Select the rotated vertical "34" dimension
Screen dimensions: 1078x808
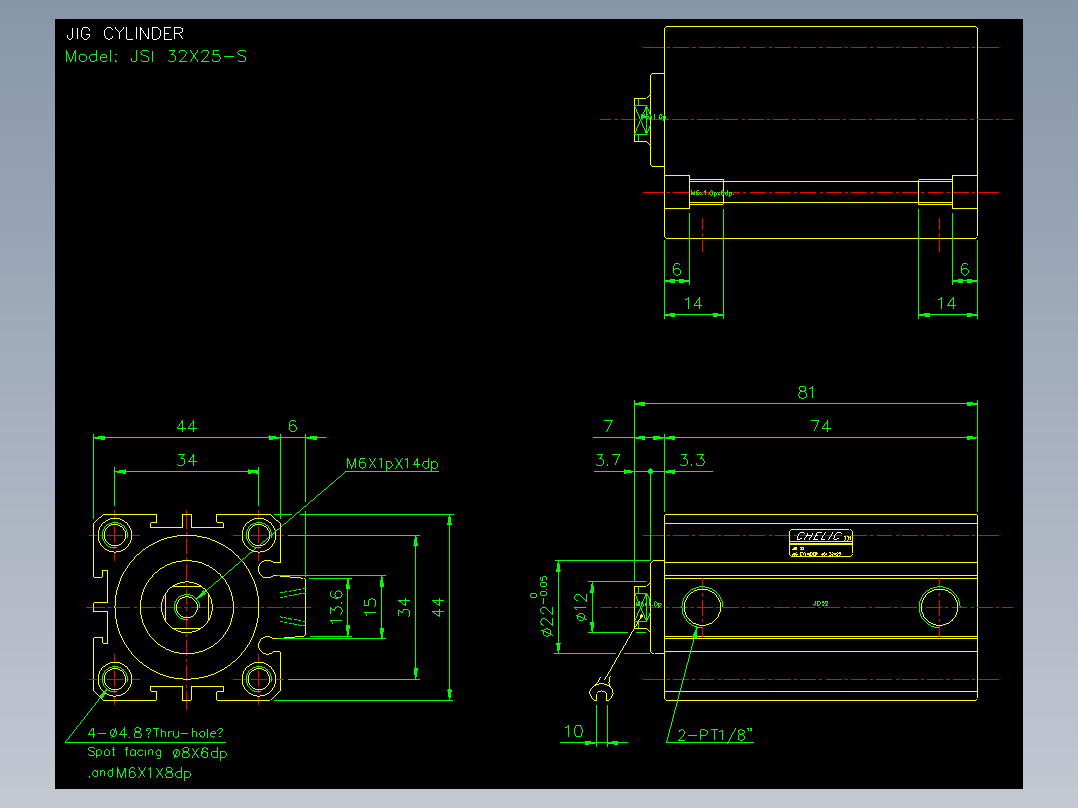(x=404, y=607)
